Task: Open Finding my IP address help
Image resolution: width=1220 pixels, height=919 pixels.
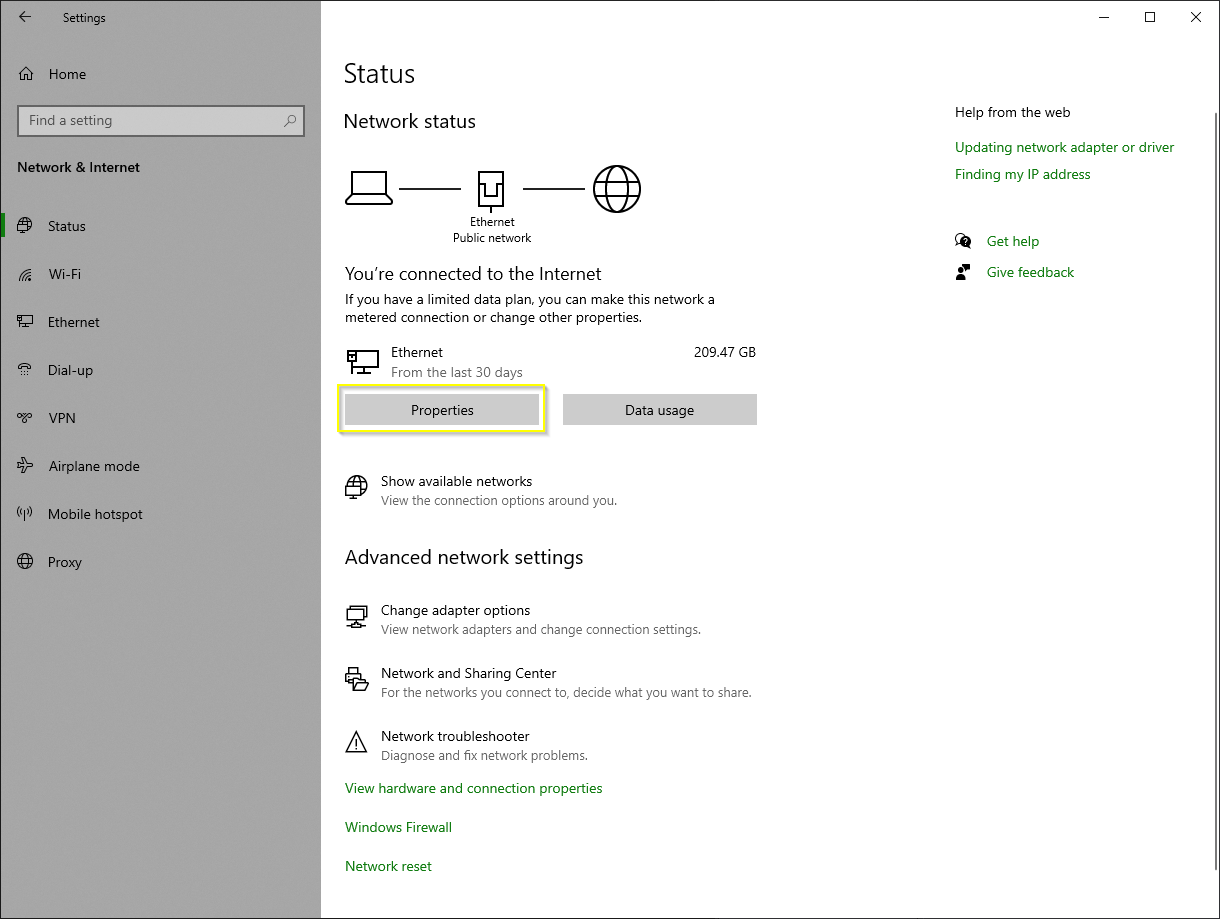Action: pos(1023,174)
